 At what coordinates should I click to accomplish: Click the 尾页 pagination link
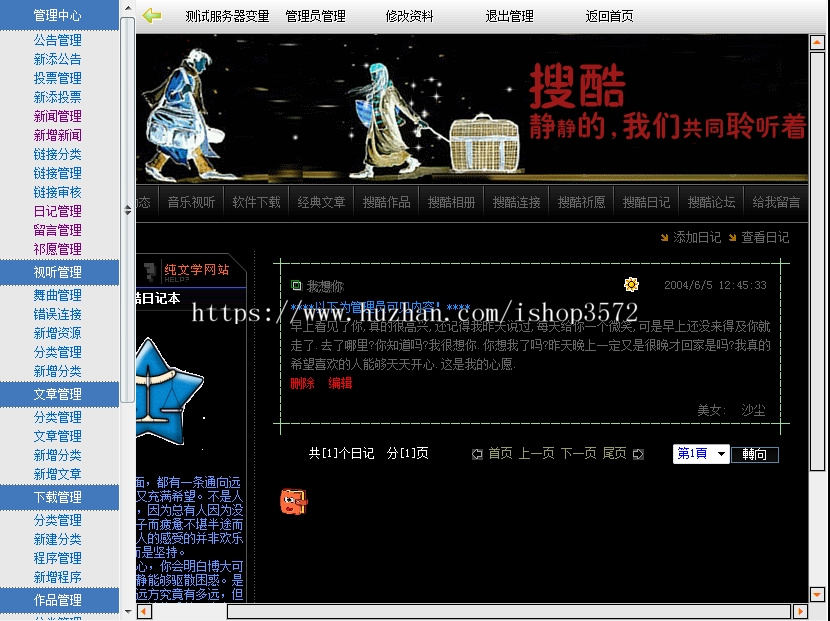615,454
